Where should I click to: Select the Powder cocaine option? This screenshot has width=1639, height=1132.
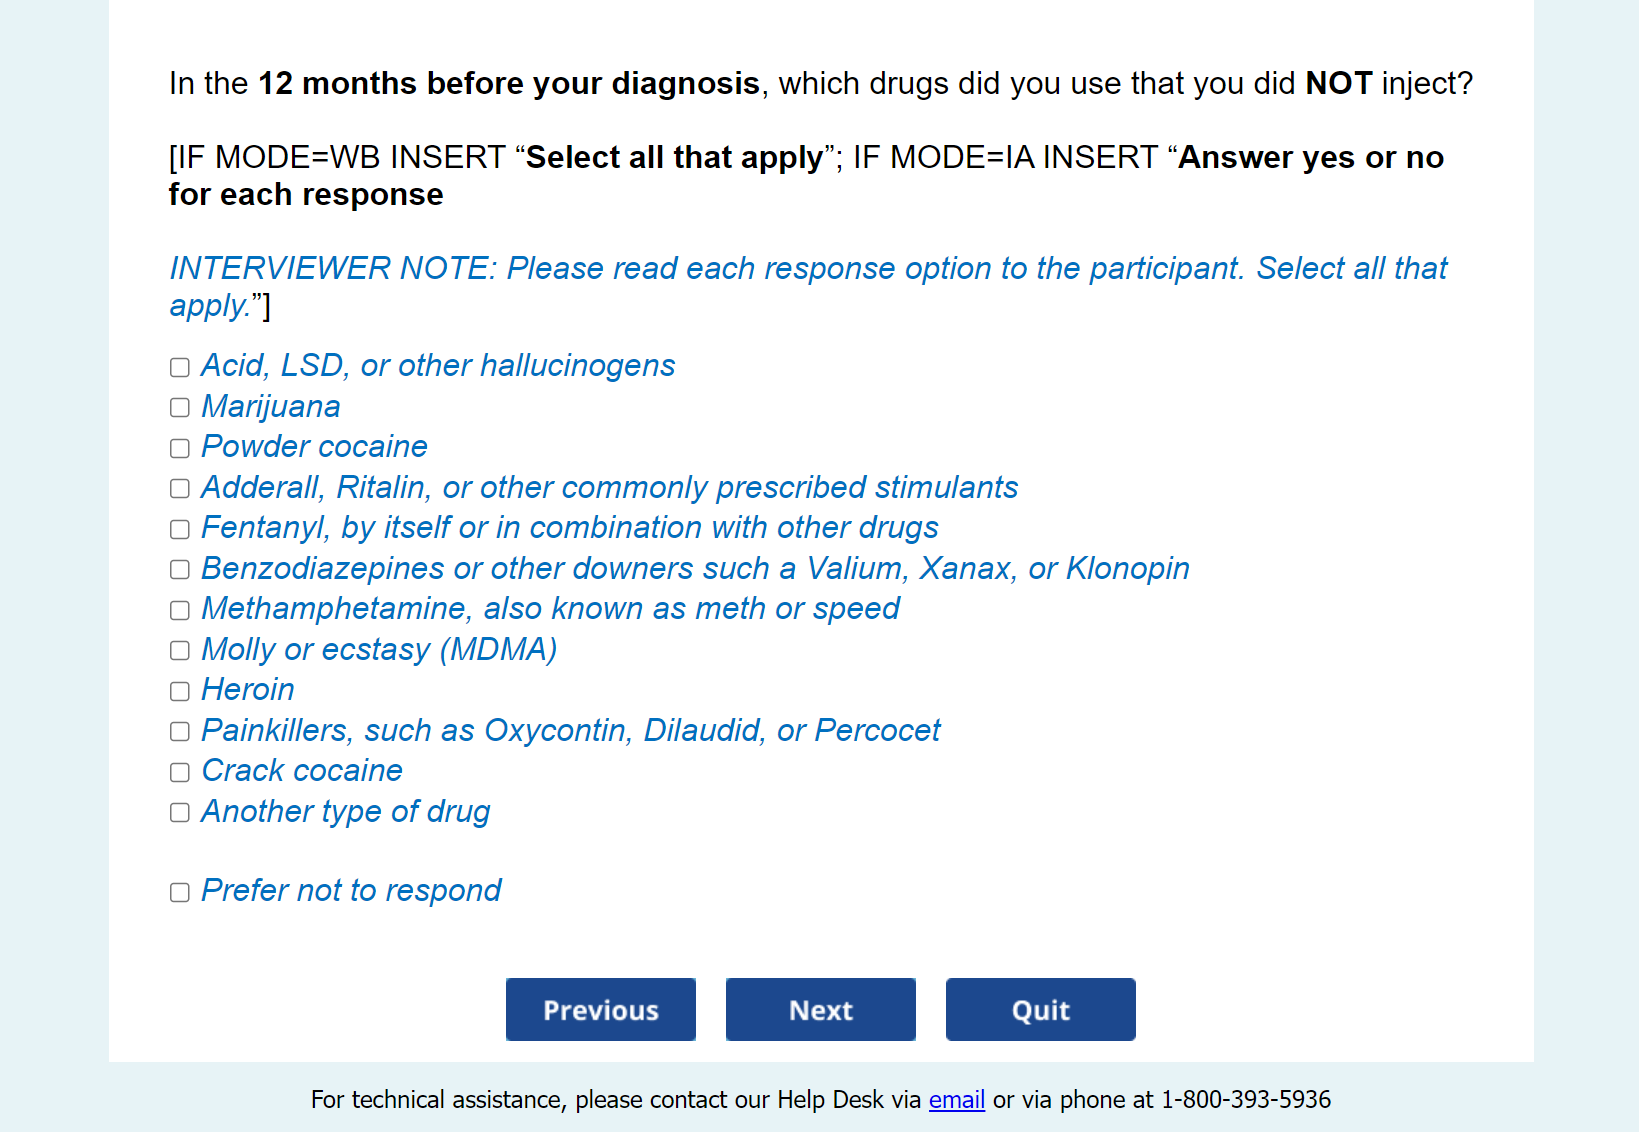[x=180, y=449]
